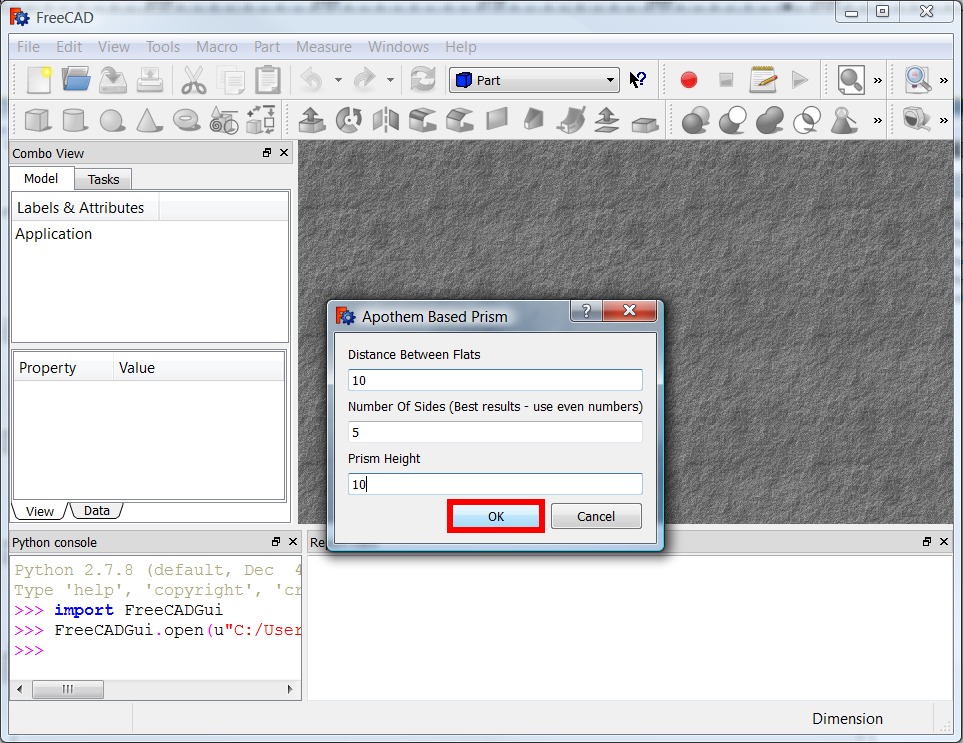Select the View property tab
This screenshot has width=963, height=743.
pyautogui.click(x=39, y=511)
